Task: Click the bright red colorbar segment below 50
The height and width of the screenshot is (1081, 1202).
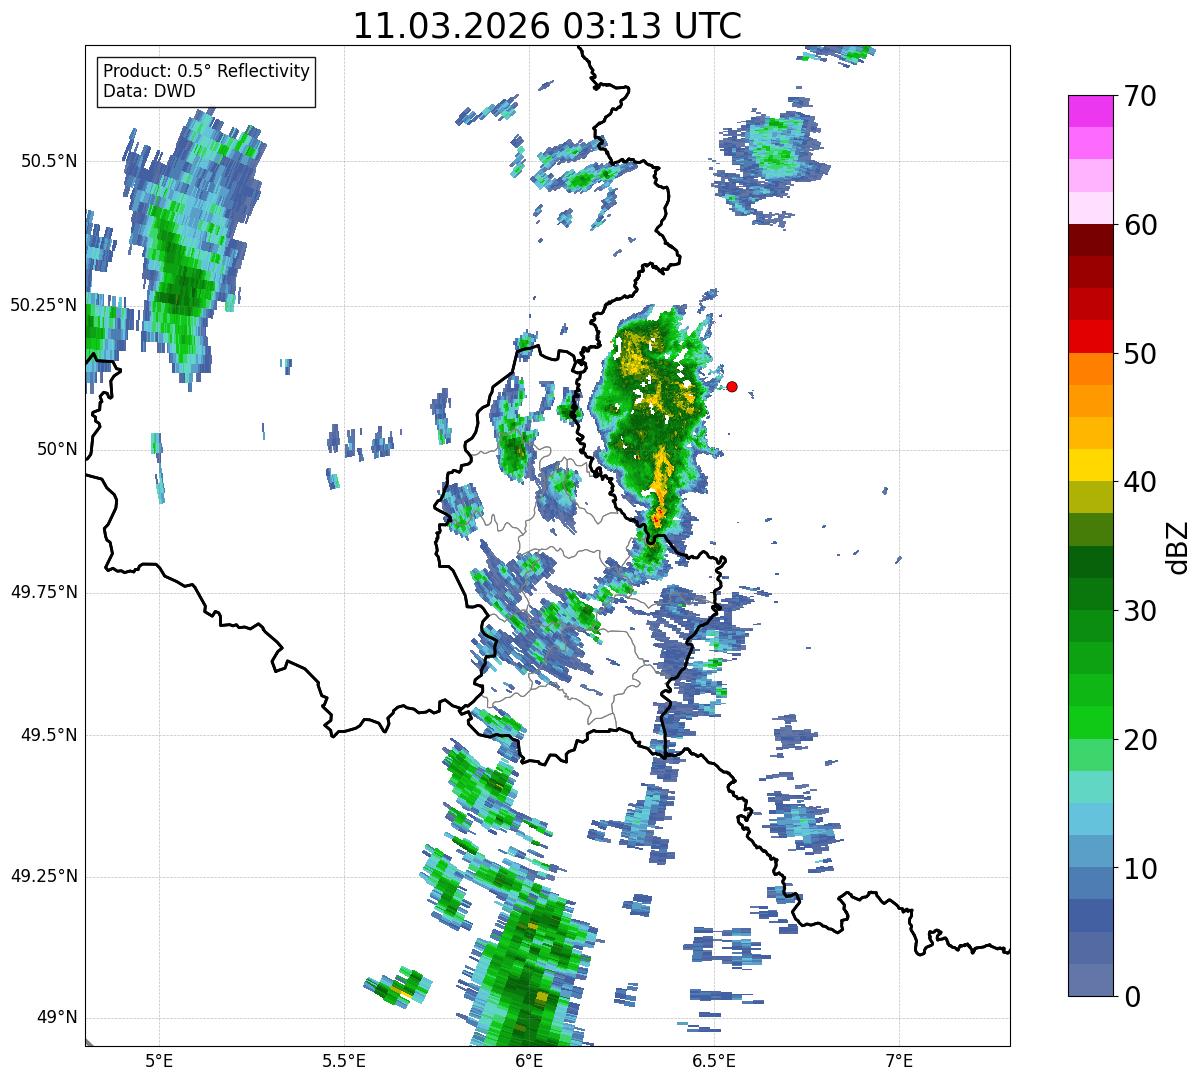Action: pos(1091,336)
